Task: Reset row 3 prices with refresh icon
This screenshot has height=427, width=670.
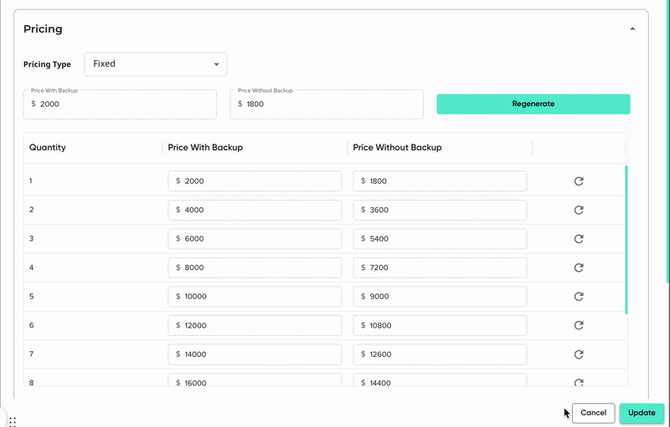Action: pos(578,239)
